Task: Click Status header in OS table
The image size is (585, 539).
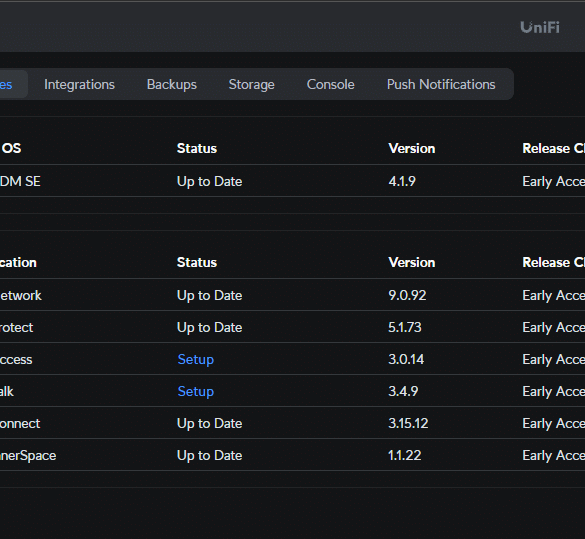Action: click(x=197, y=148)
